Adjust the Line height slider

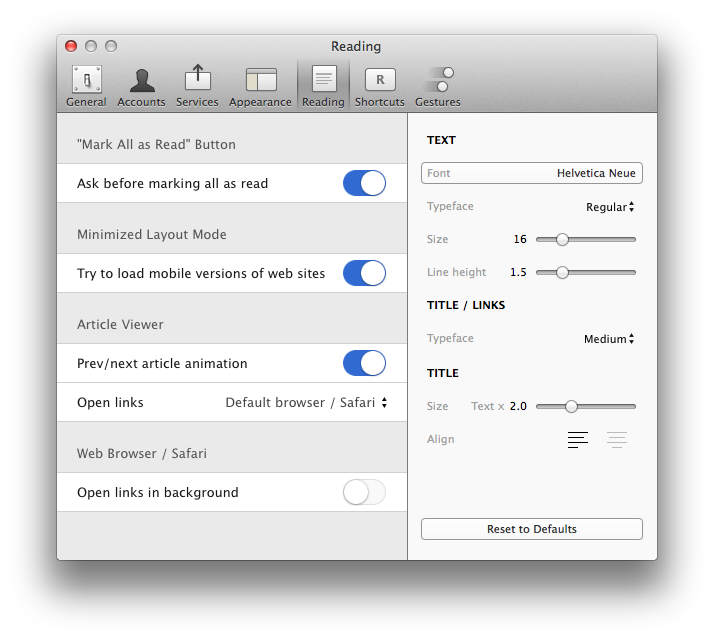[586, 272]
